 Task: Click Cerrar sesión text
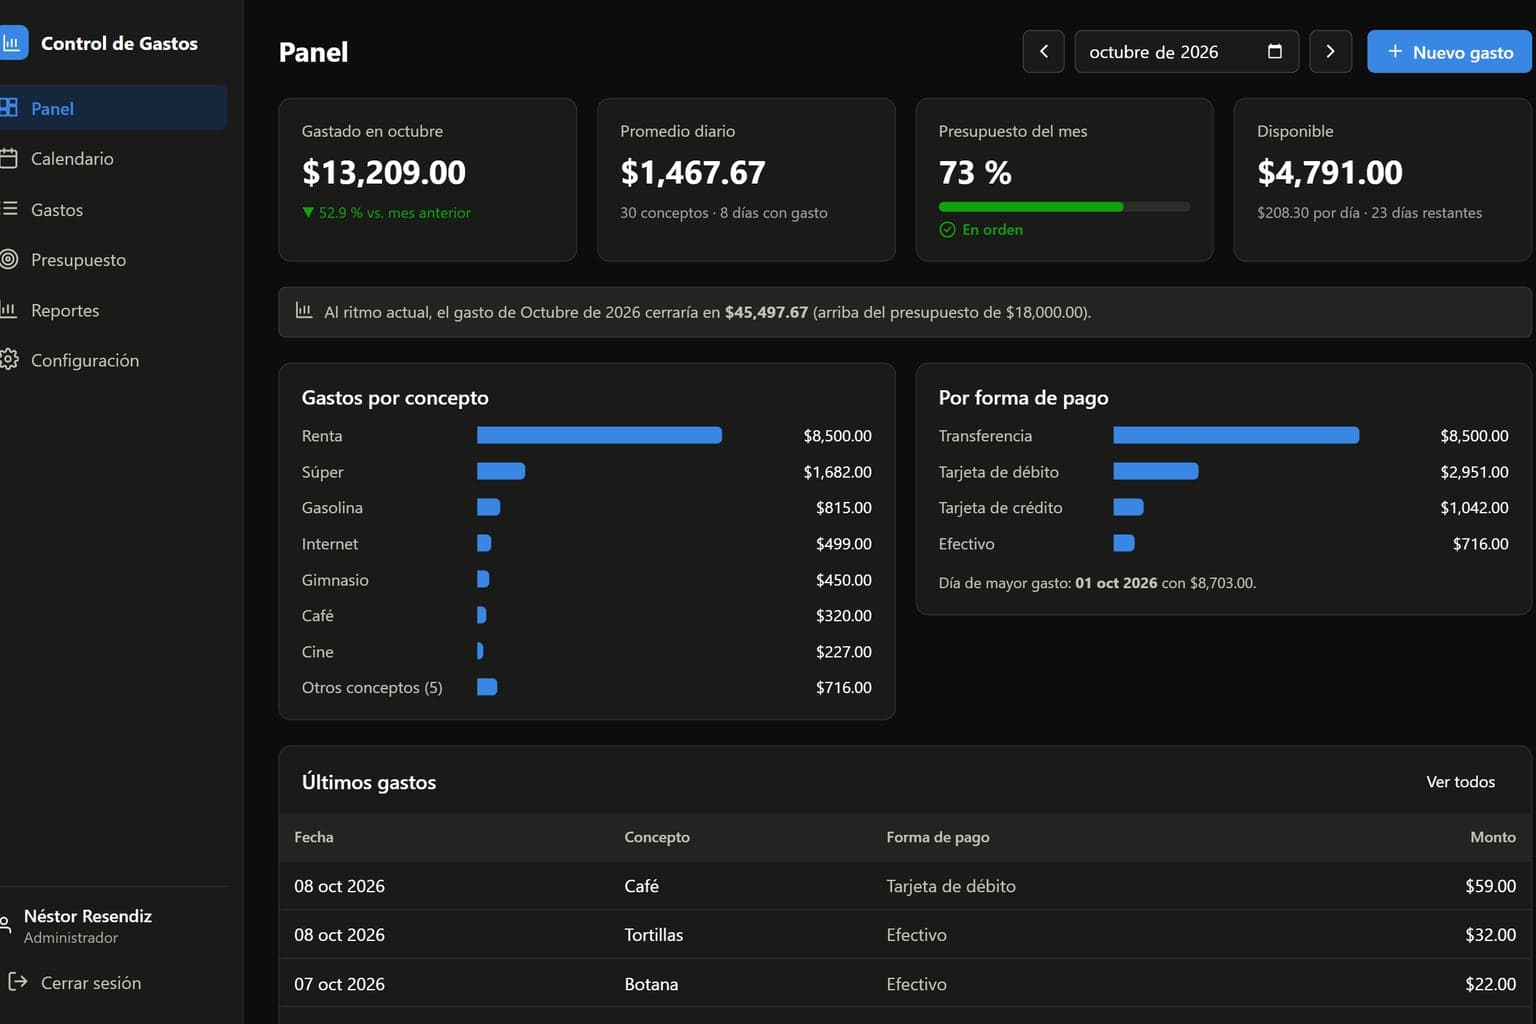point(91,982)
